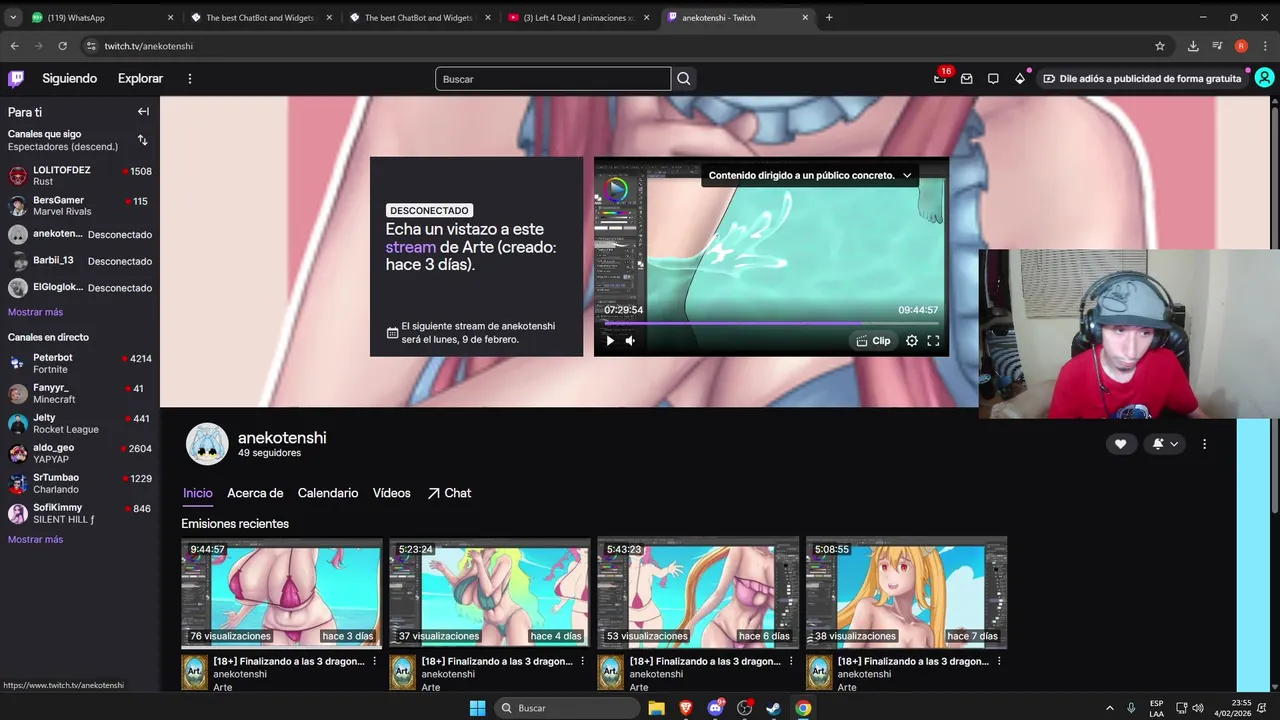The width and height of the screenshot is (1280, 720).
Task: Open BersGamer channel in sidebar
Action: tap(80, 206)
